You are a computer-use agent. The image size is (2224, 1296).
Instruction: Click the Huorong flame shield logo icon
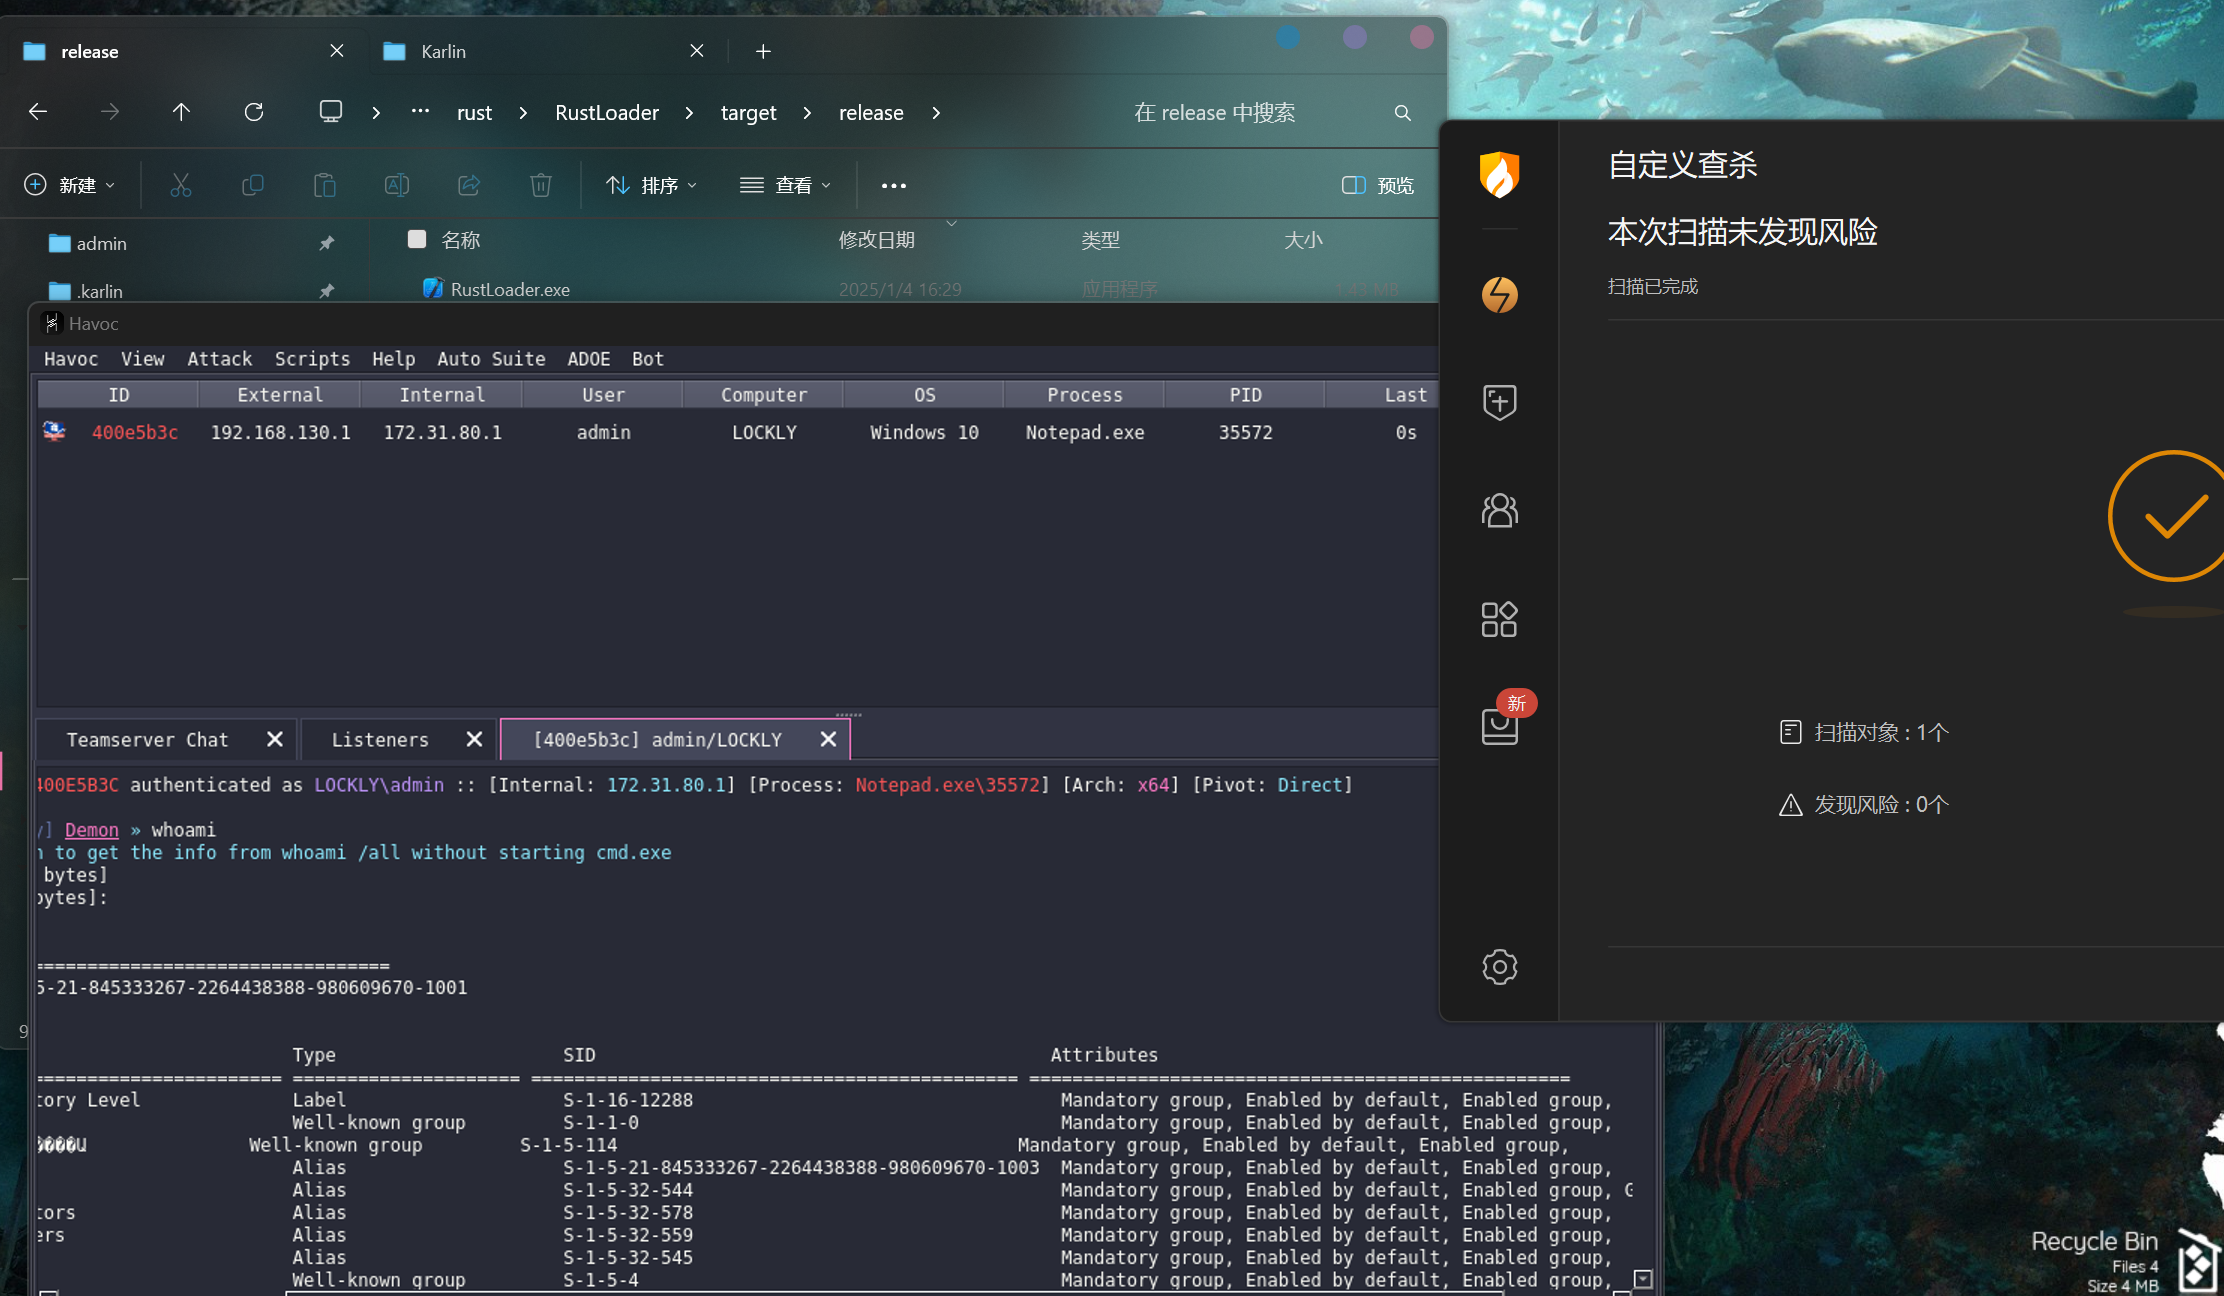pyautogui.click(x=1499, y=175)
